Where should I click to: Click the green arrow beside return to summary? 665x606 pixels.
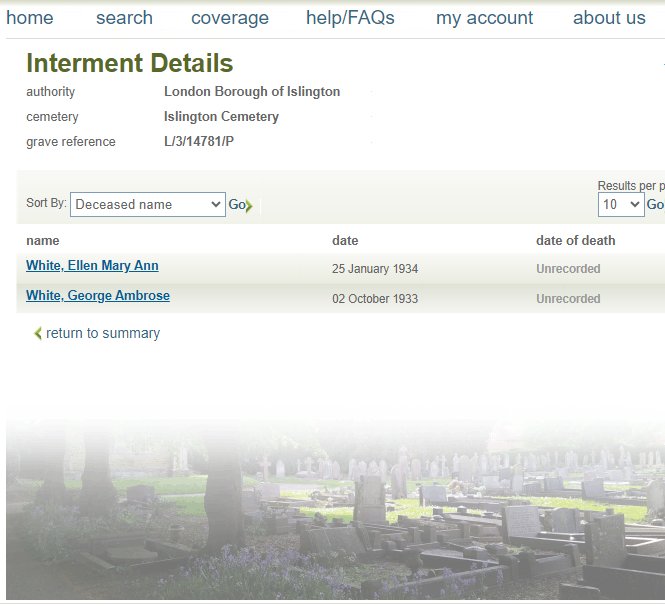(x=38, y=334)
